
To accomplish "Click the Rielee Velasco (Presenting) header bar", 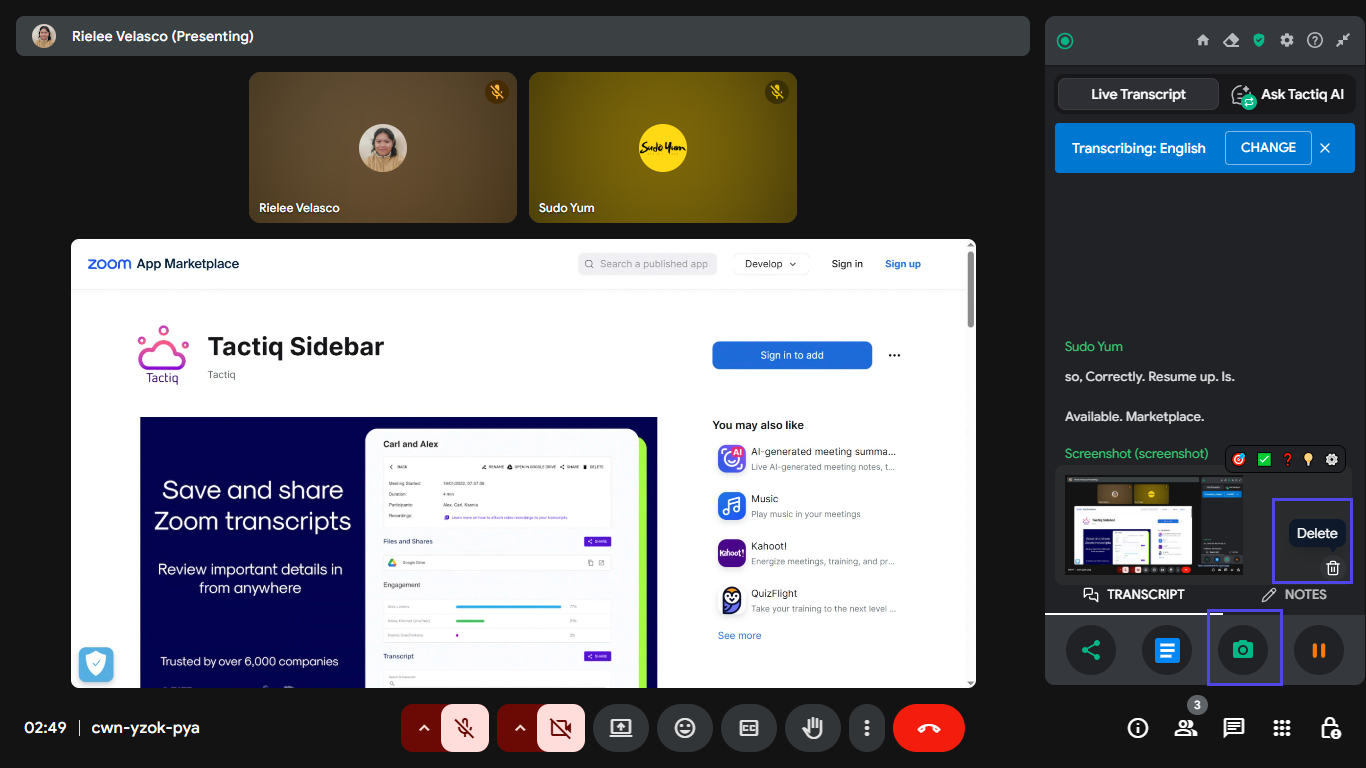I will (523, 36).
